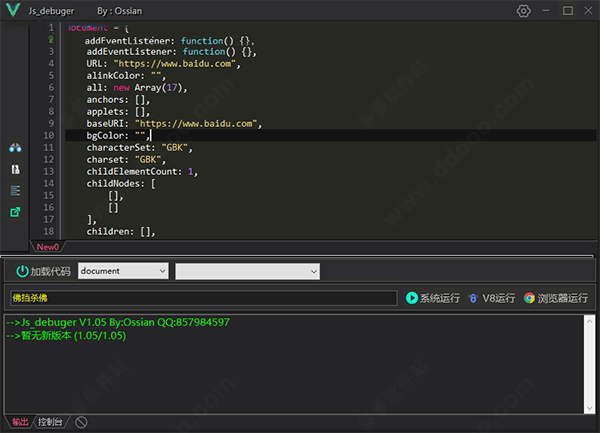Click the bgColor code line
The height and width of the screenshot is (433, 600).
coord(119,135)
